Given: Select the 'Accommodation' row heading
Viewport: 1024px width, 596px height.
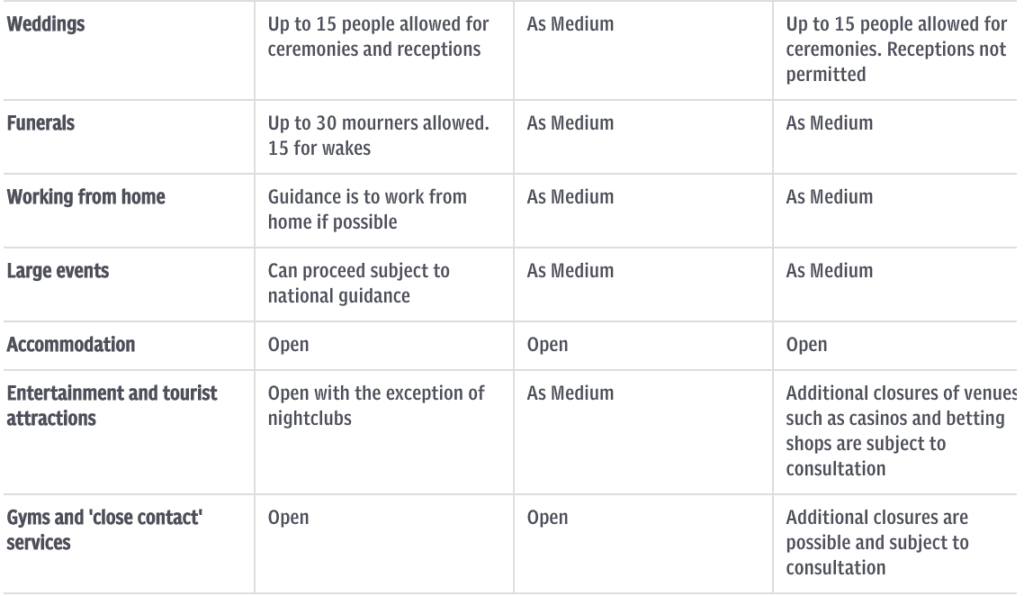Looking at the screenshot, I should [71, 345].
